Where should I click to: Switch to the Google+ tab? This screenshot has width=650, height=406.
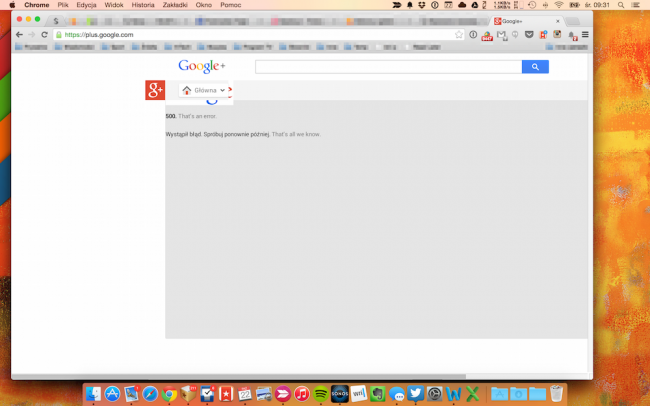(526, 21)
